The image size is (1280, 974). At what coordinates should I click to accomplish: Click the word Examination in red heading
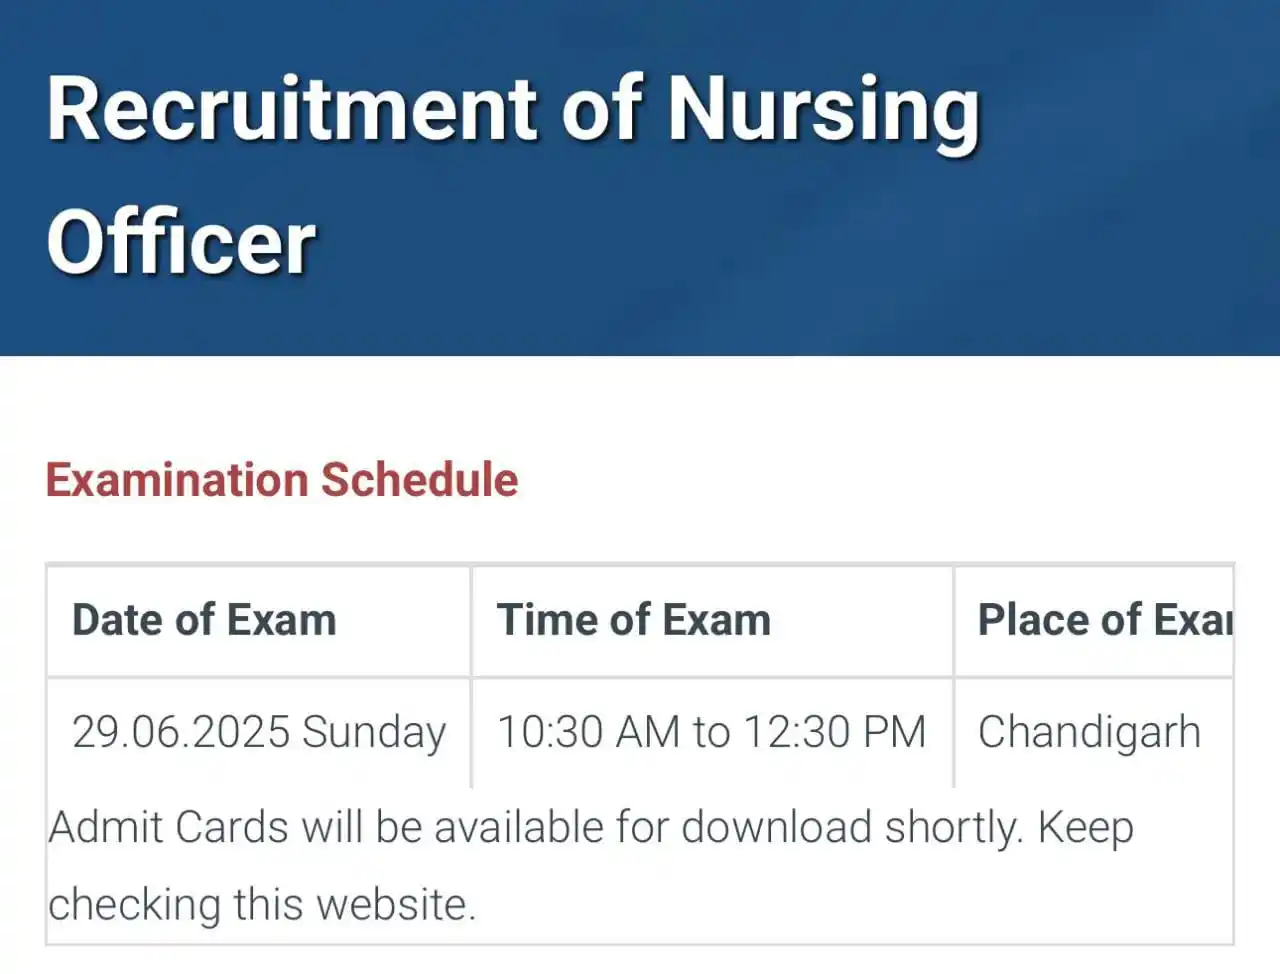(178, 480)
